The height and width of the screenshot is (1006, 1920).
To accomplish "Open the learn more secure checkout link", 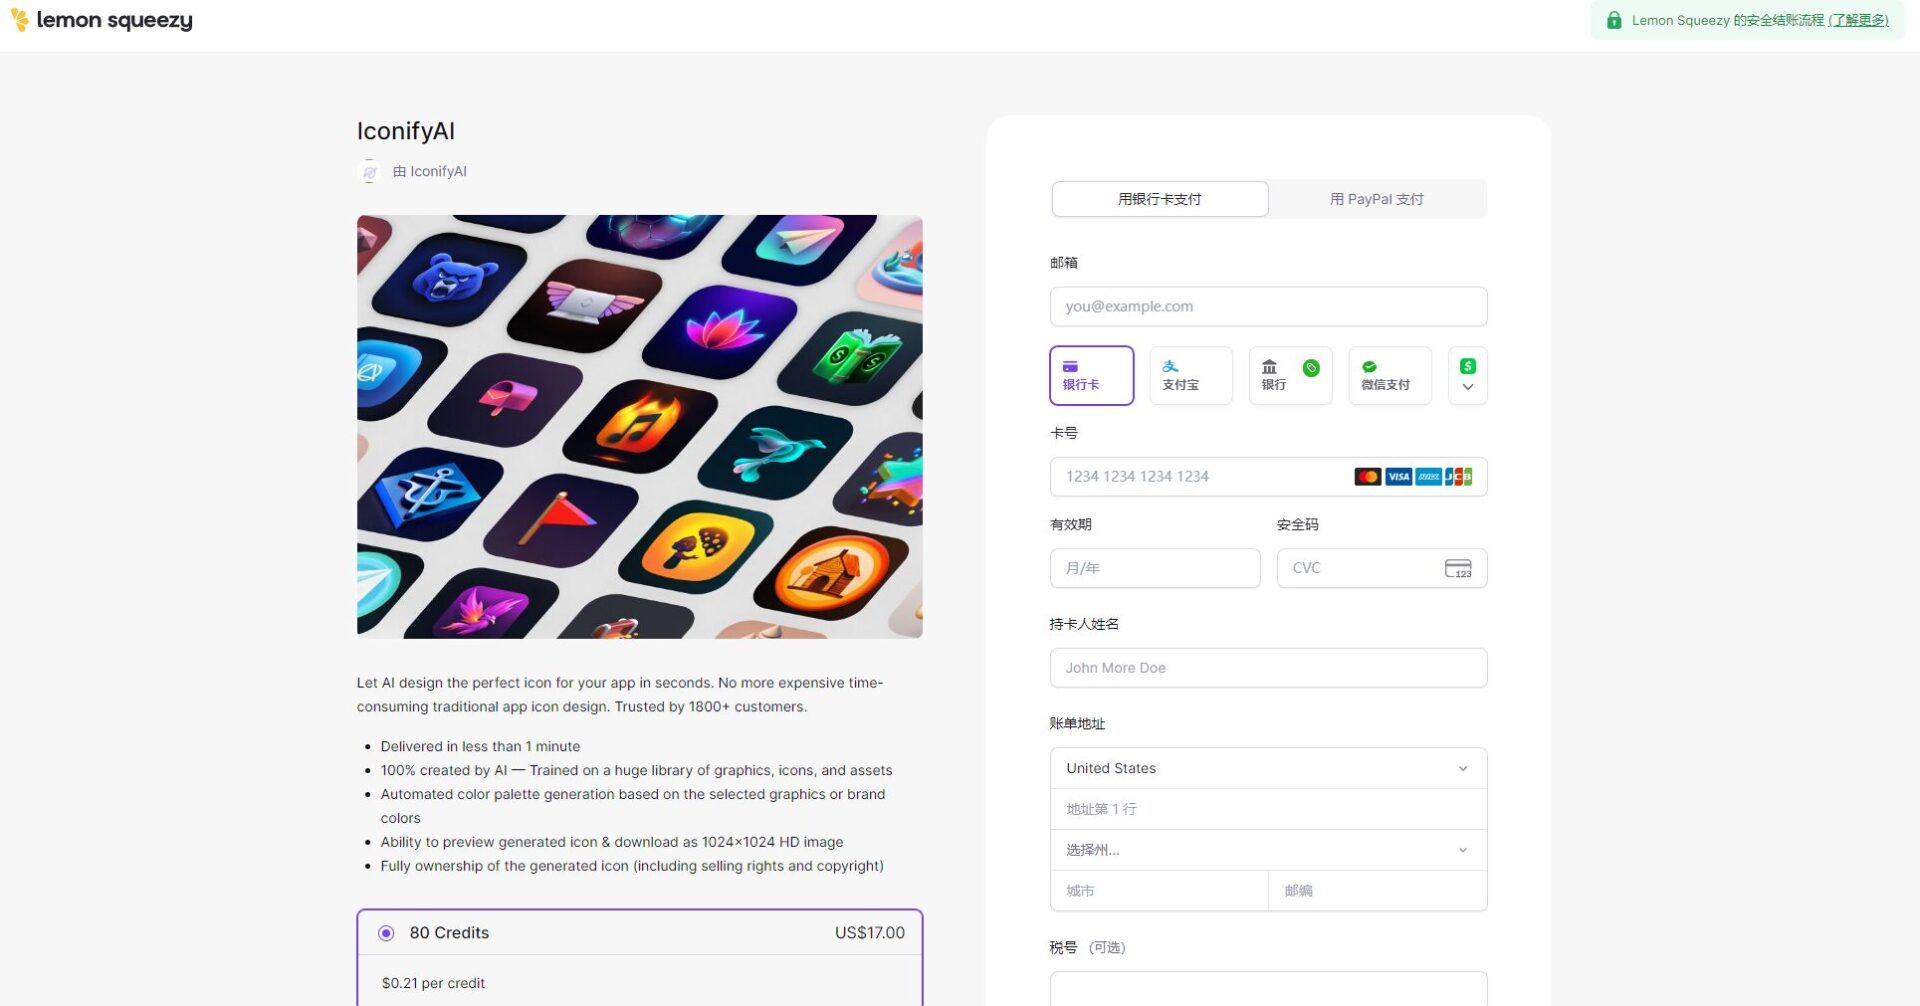I will point(1858,20).
